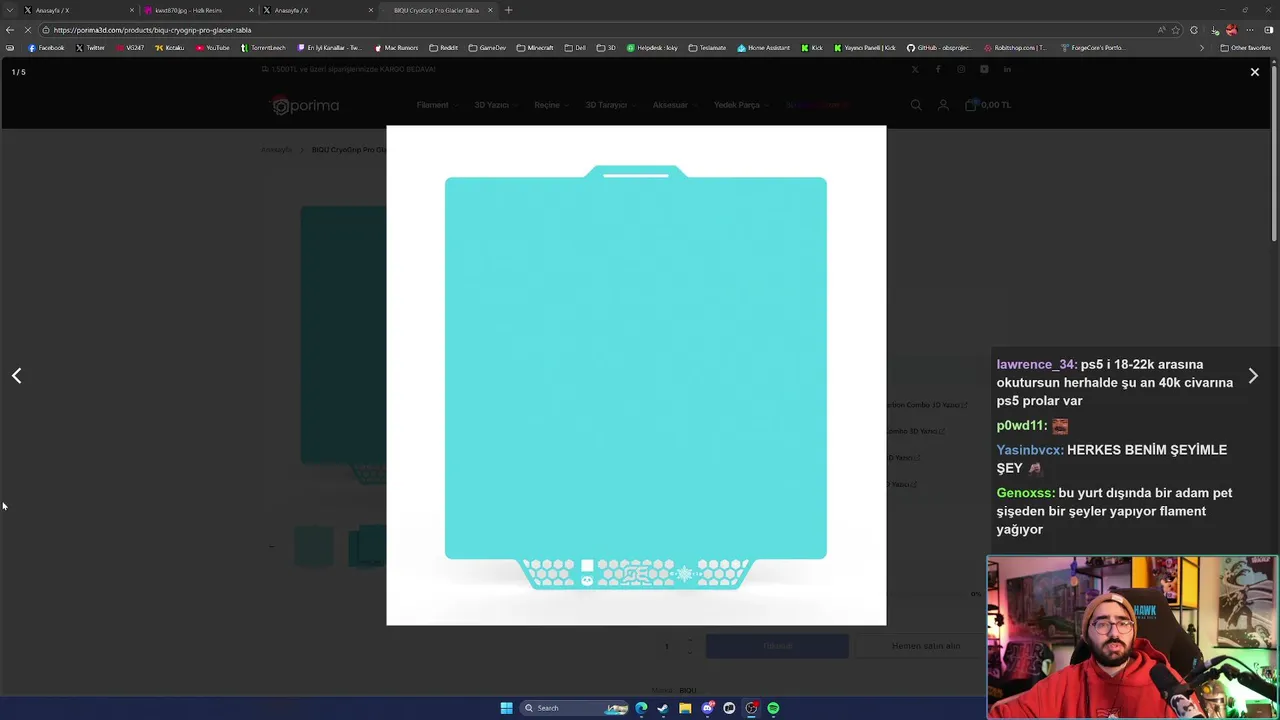Open Minecraft bookmarks folder
The height and width of the screenshot is (720, 1280).
point(535,48)
